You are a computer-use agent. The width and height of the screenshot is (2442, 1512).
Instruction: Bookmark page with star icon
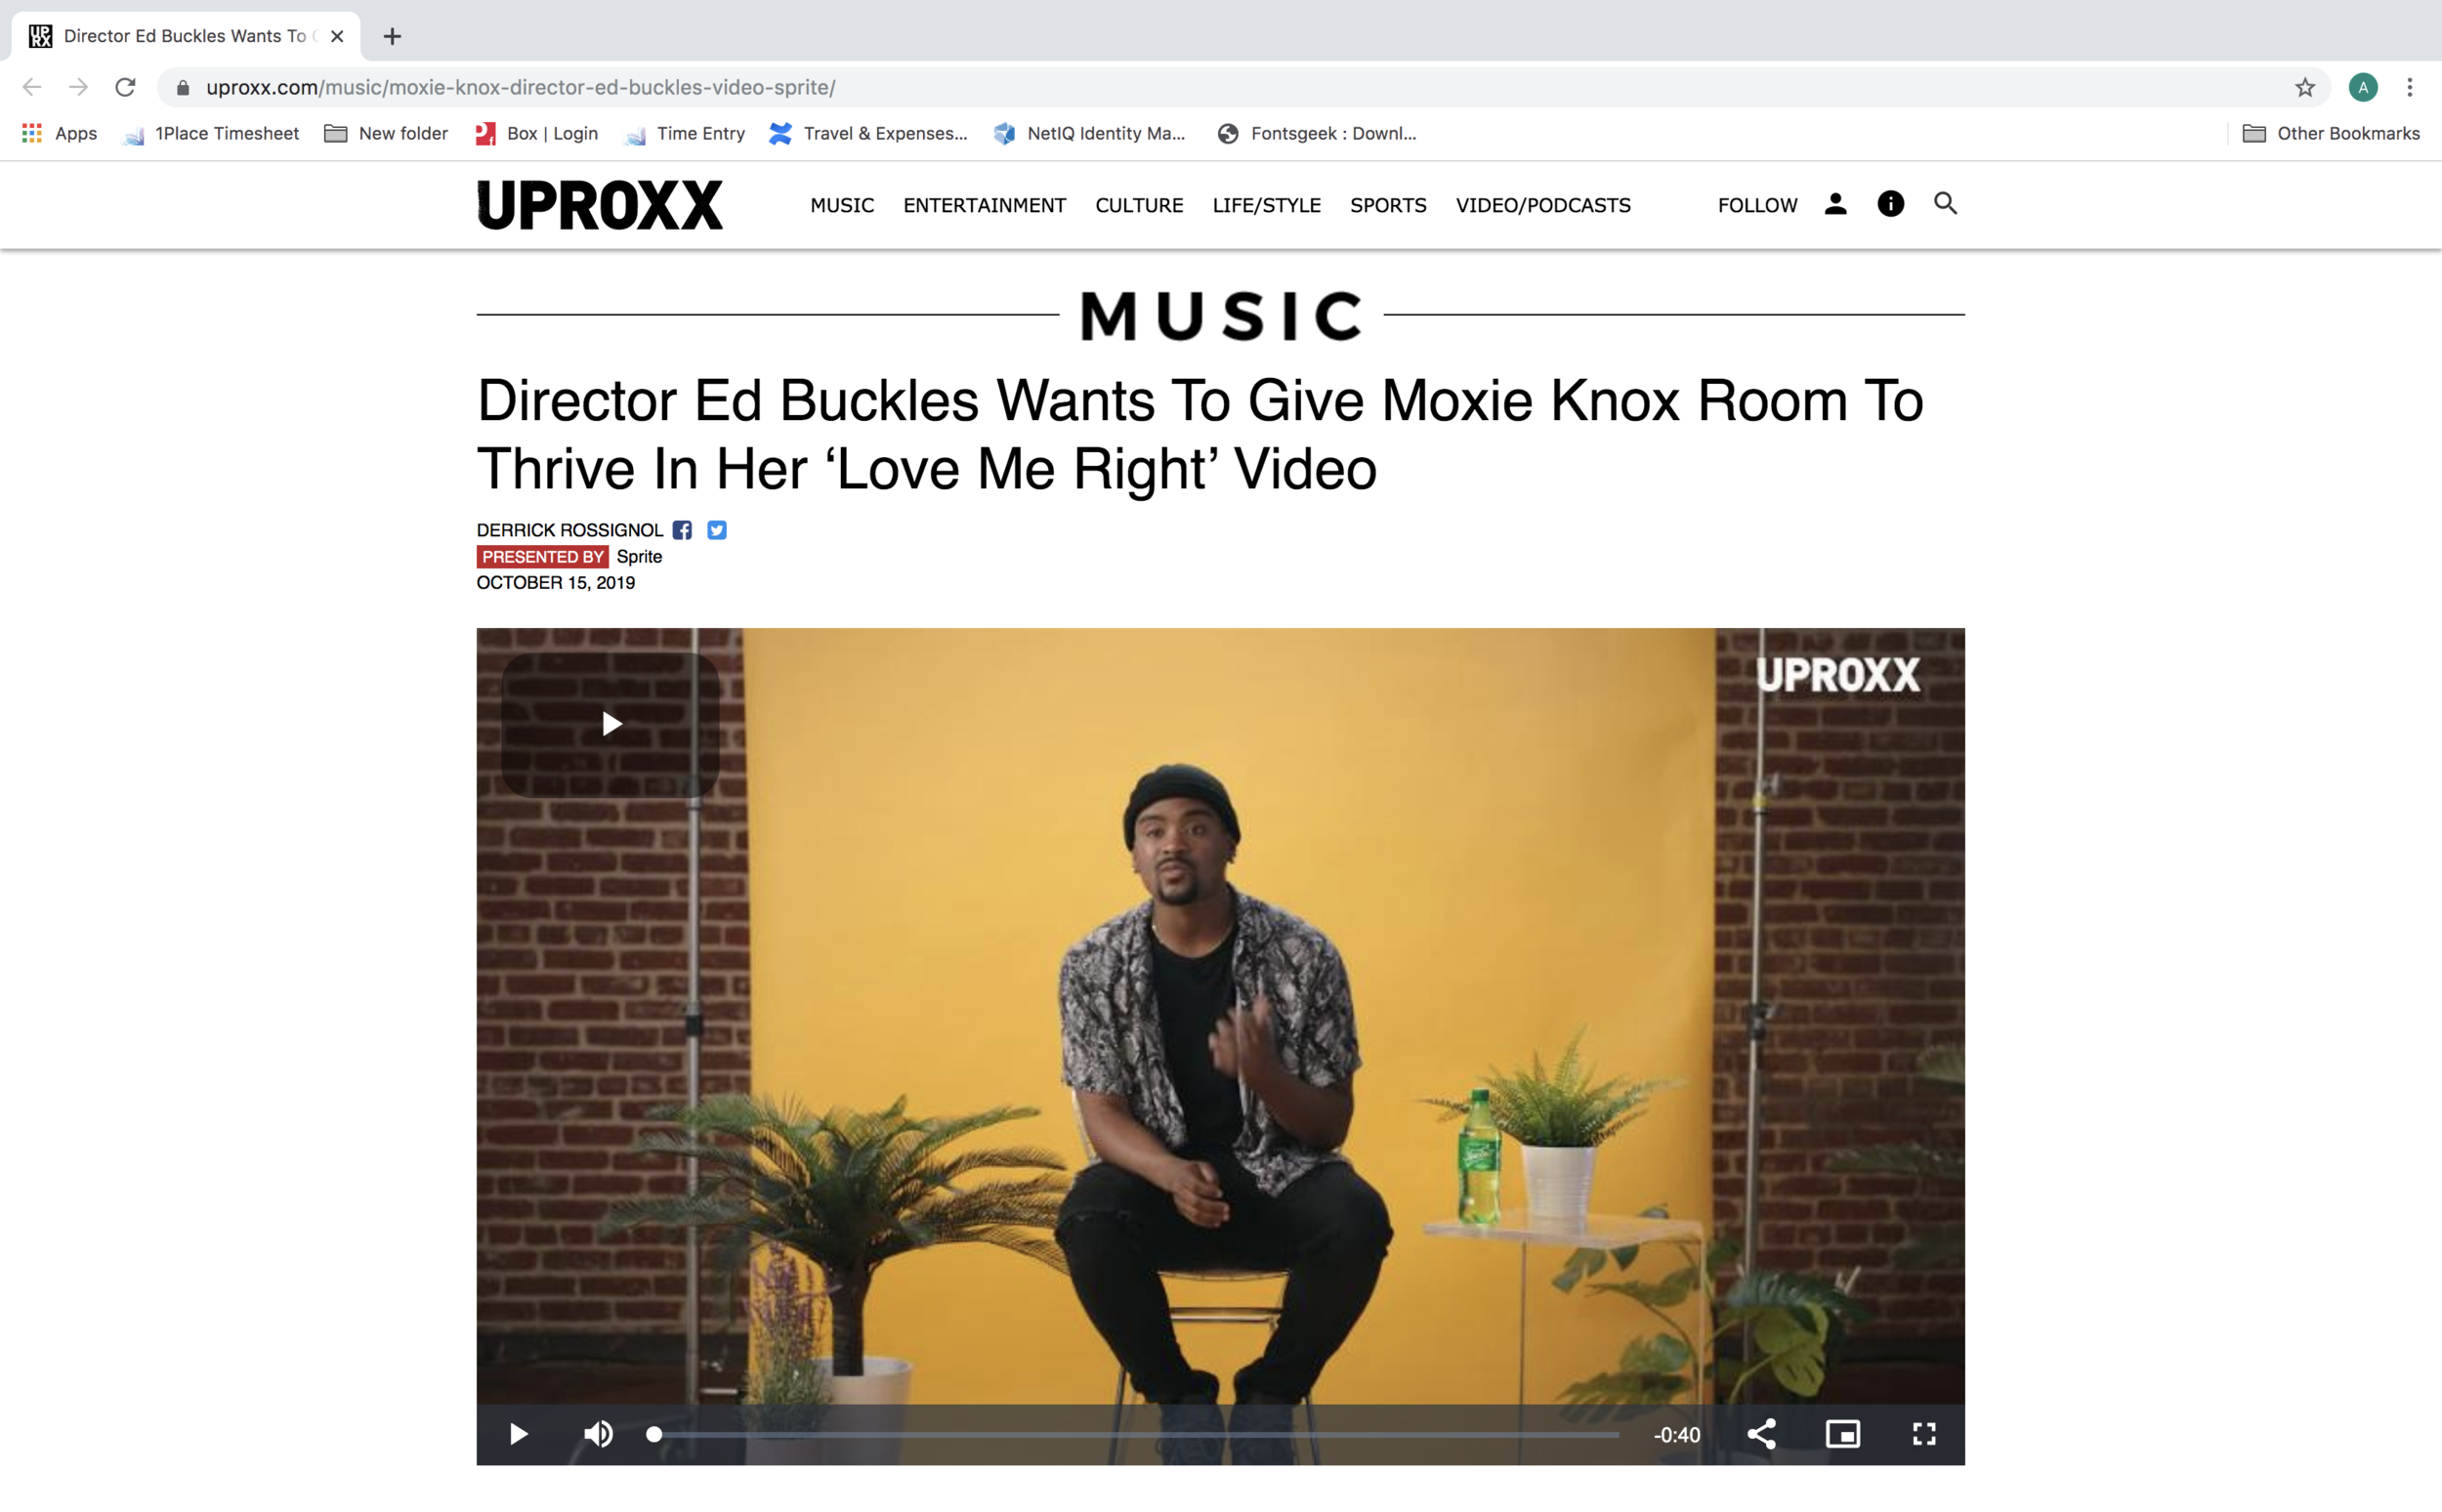click(x=2305, y=88)
